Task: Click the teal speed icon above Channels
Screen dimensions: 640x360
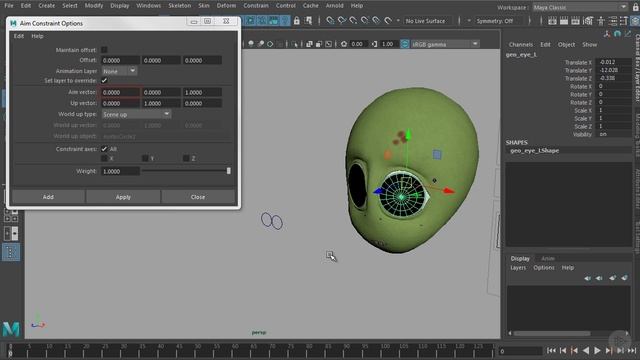Action: (618, 34)
